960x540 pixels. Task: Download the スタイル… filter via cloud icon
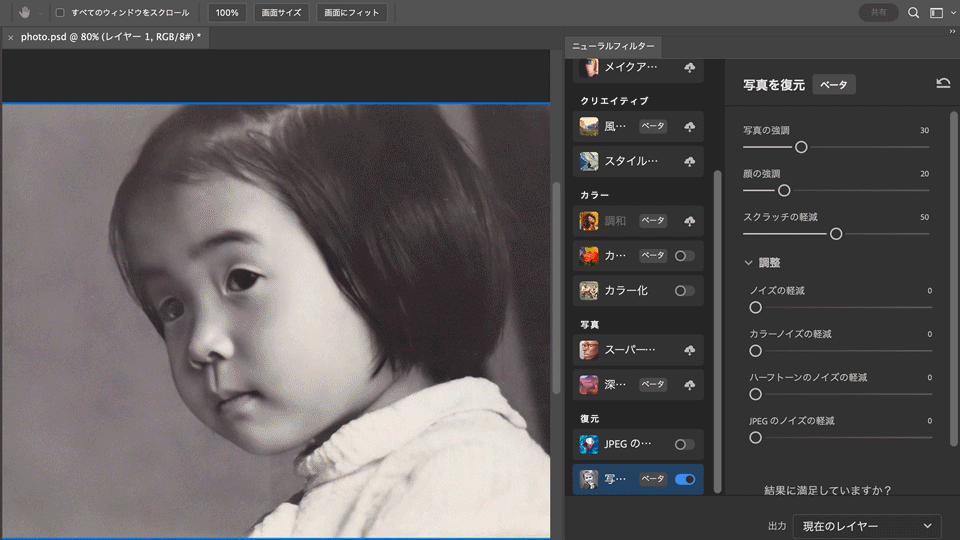(689, 162)
